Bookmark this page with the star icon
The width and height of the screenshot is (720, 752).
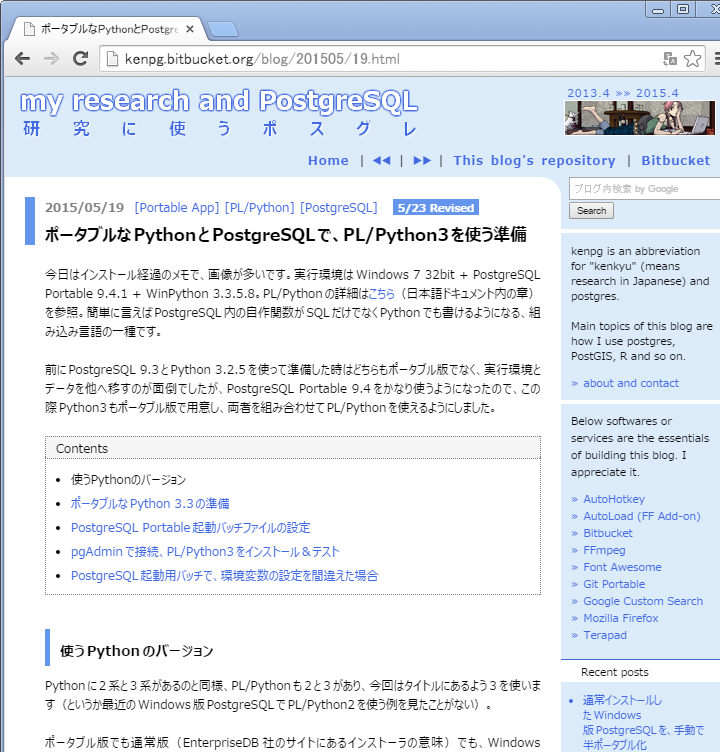point(692,59)
